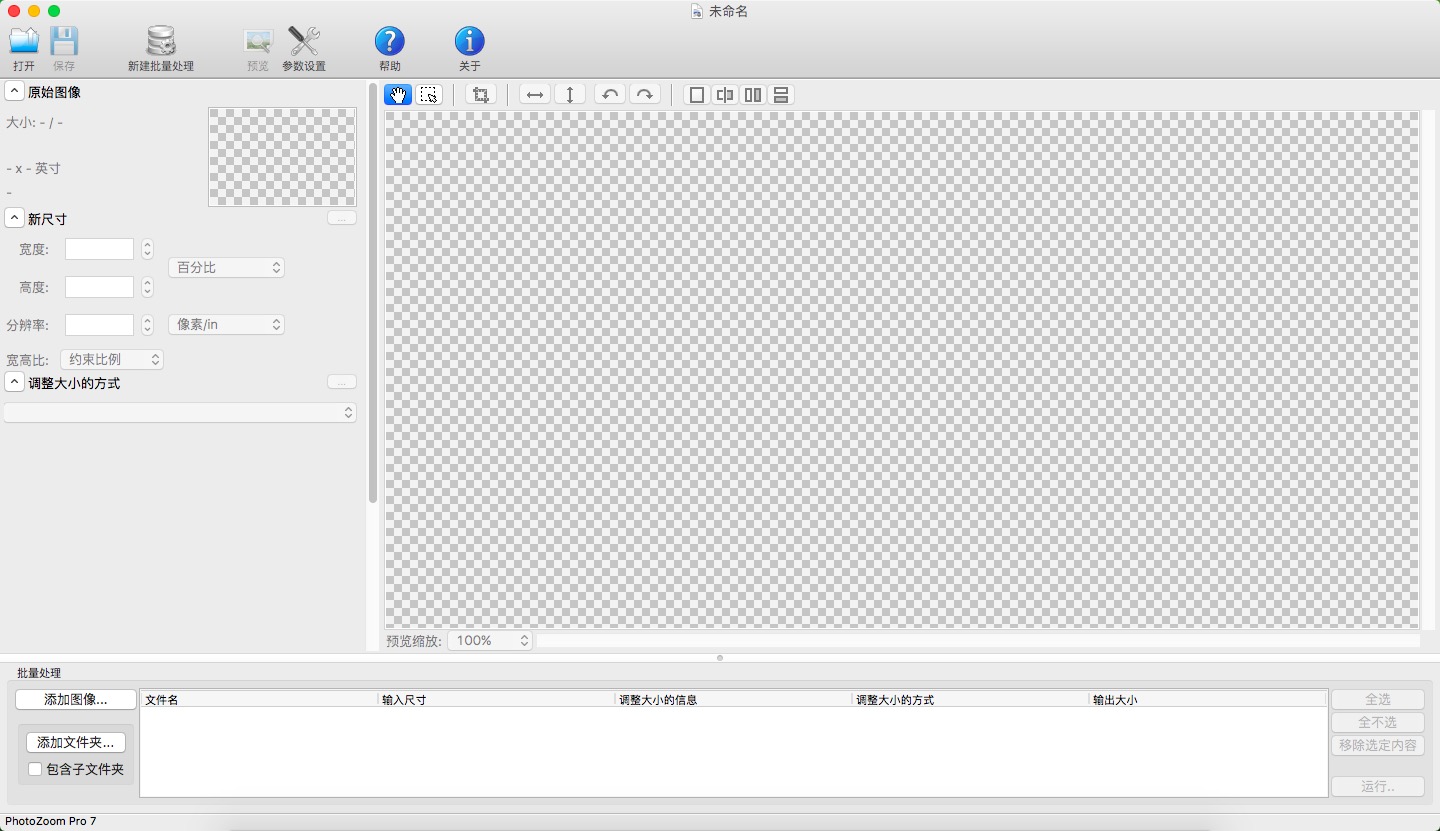Image resolution: width=1440 pixels, height=831 pixels.
Task: Open the preview zoom 100% dropdown
Action: click(x=489, y=641)
